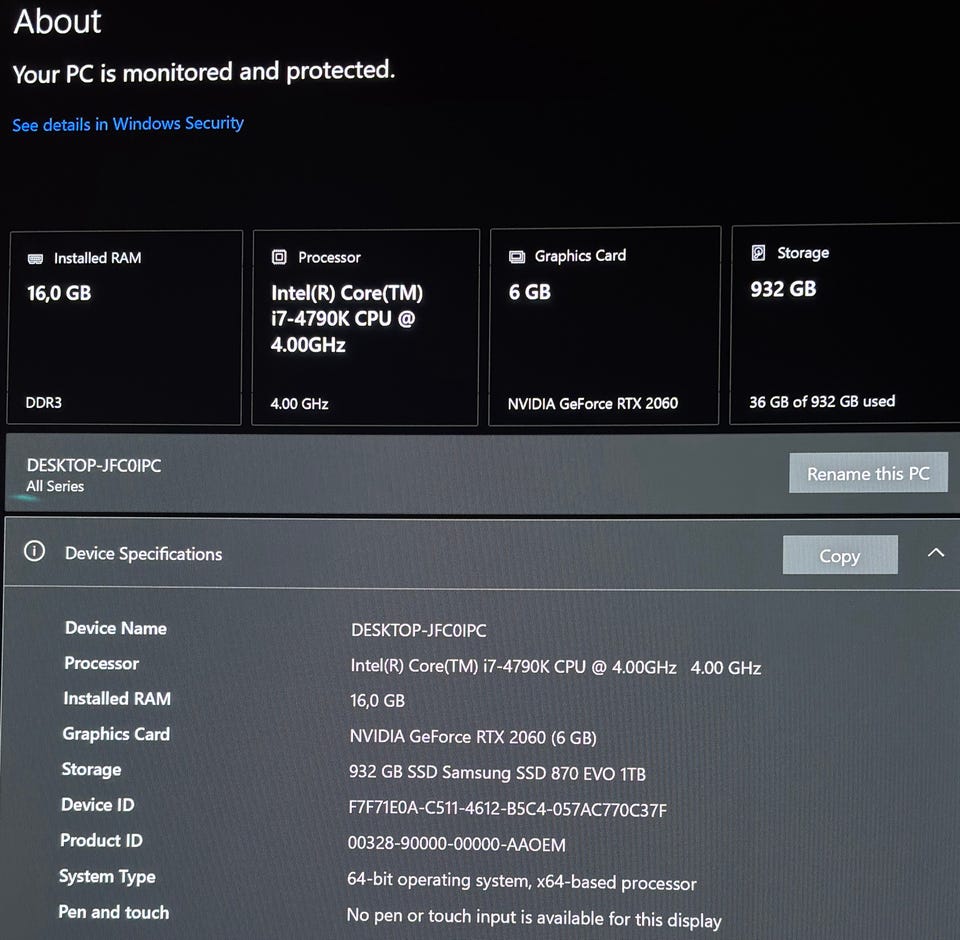Select the Installed RAM value 16,0 GB row

[x=377, y=701]
